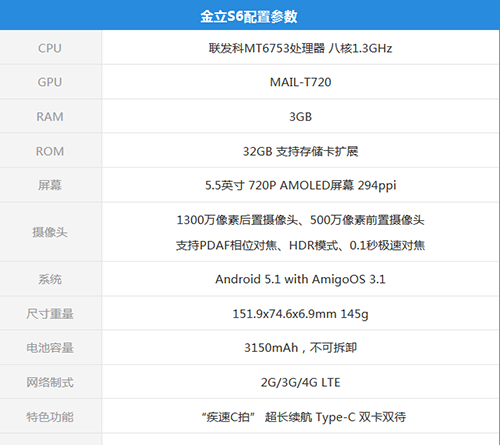Select the 屏幕 label cell
This screenshot has height=445, width=500.
50,185
